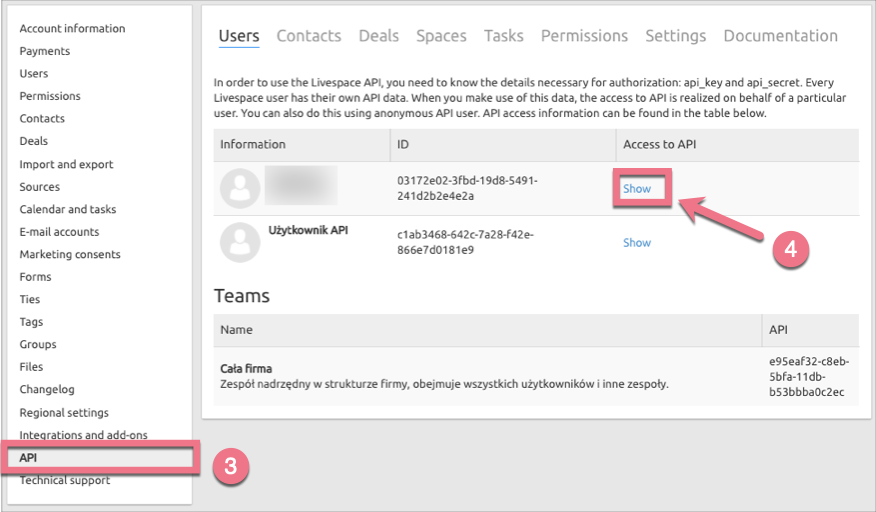Click the API sidebar item
Screen dimensions: 876x512
(x=28, y=457)
